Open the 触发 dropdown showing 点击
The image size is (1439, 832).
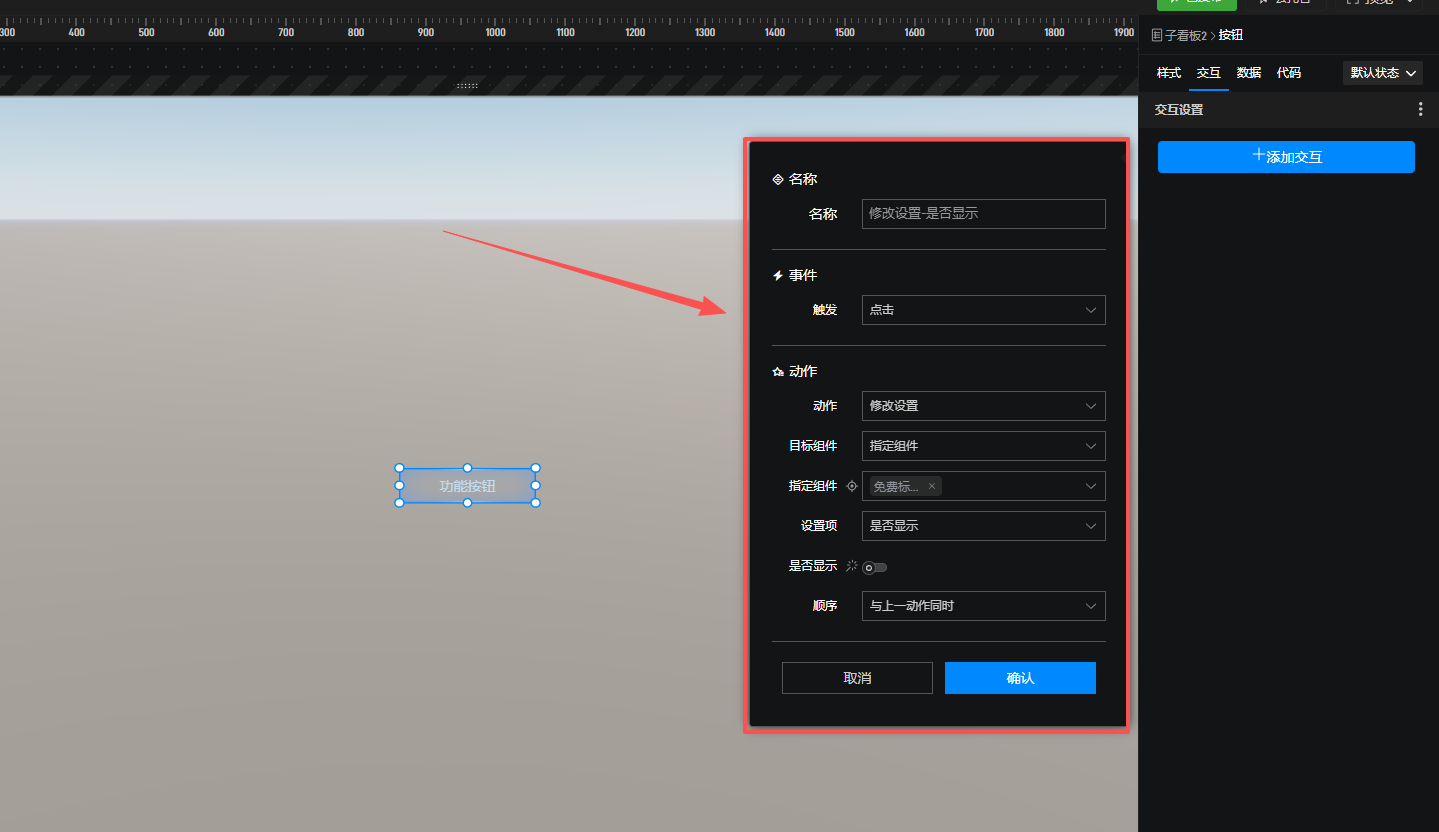[x=983, y=310]
